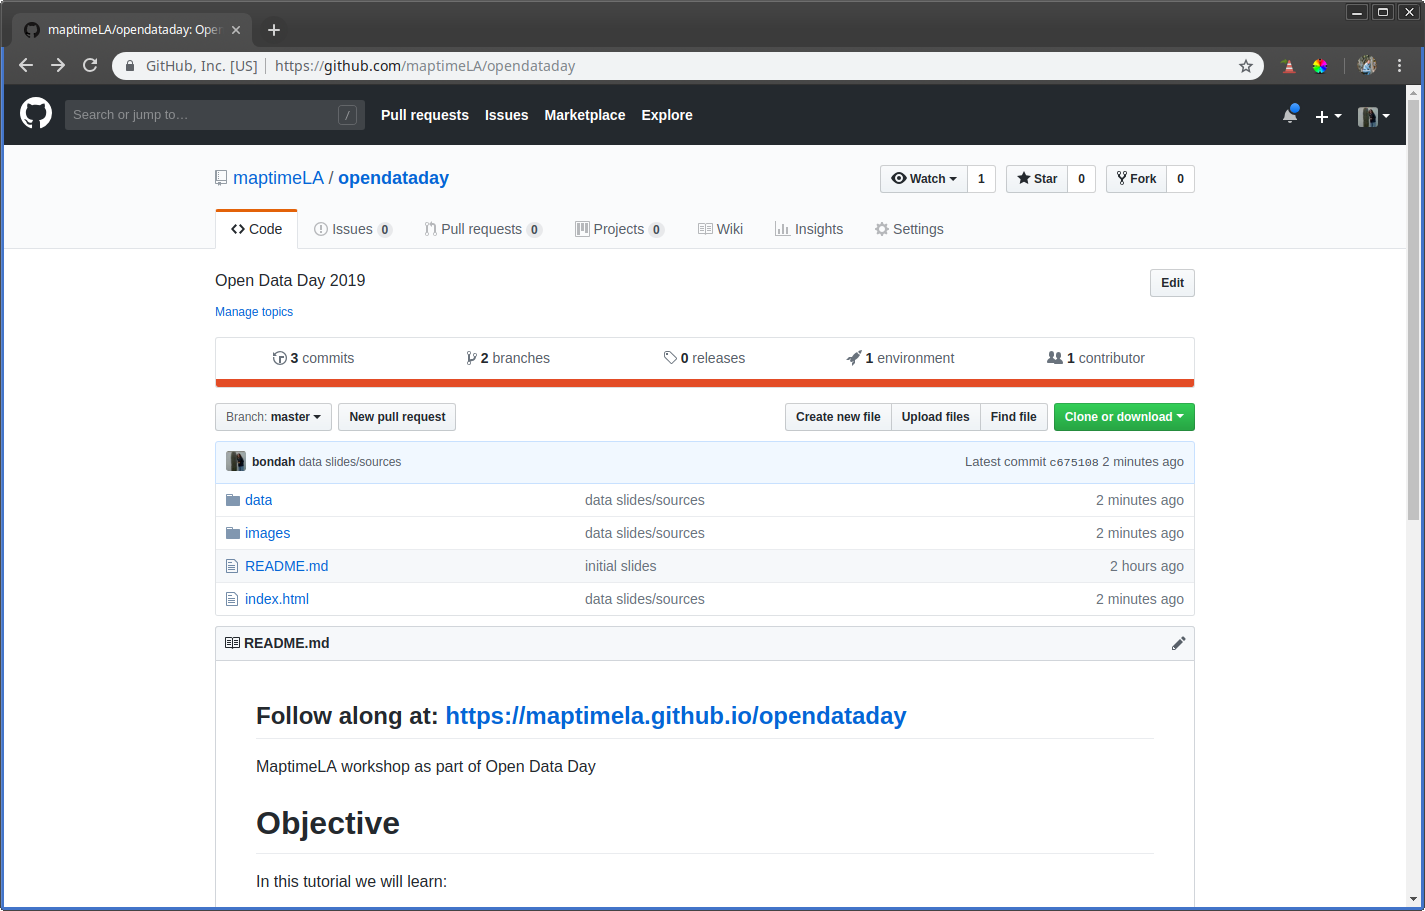The height and width of the screenshot is (911, 1425).
Task: View 1 contributor
Action: point(1096,358)
